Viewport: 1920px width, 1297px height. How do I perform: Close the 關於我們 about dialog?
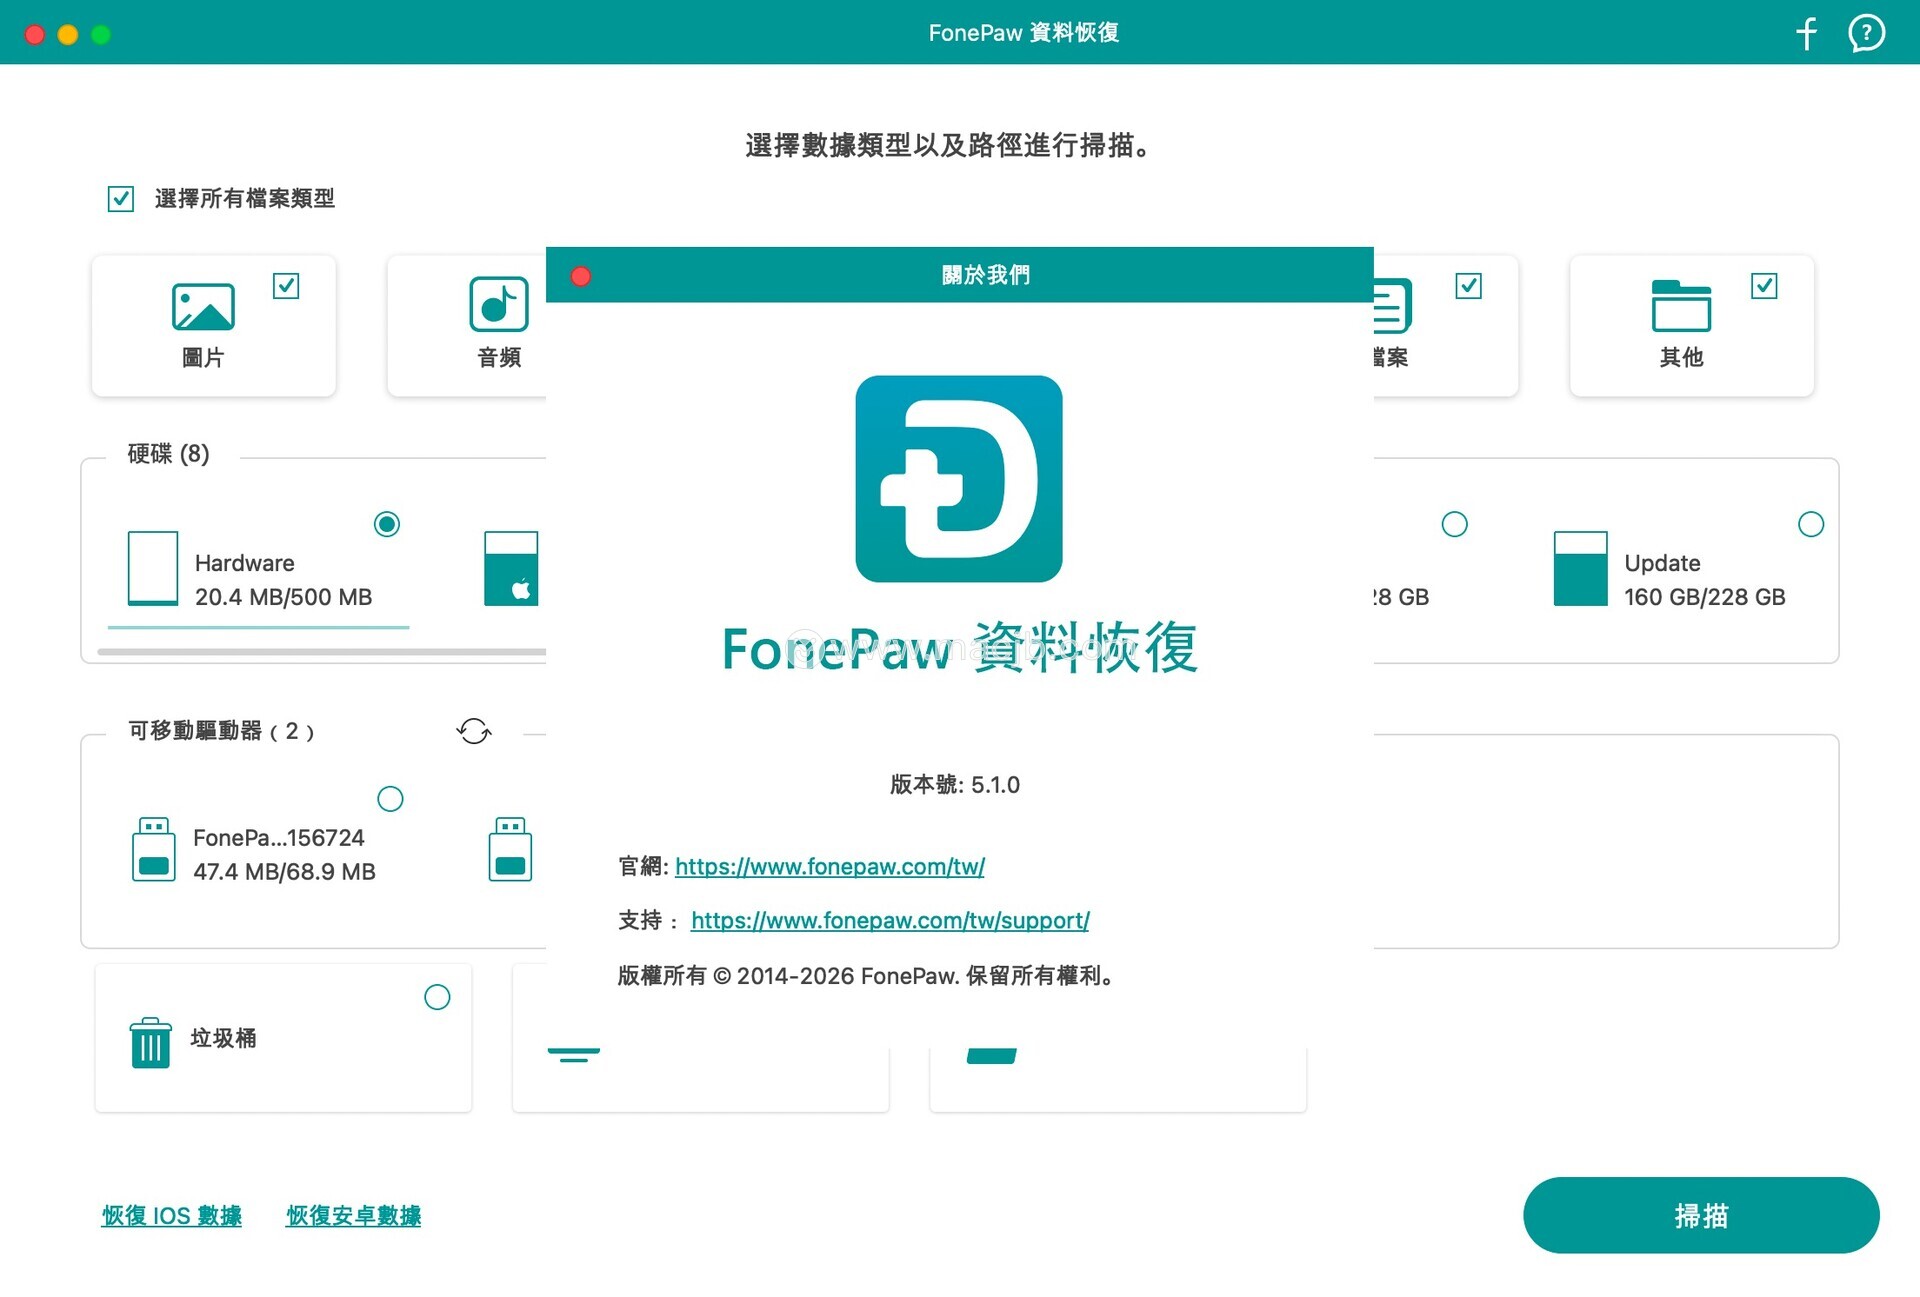click(x=581, y=276)
